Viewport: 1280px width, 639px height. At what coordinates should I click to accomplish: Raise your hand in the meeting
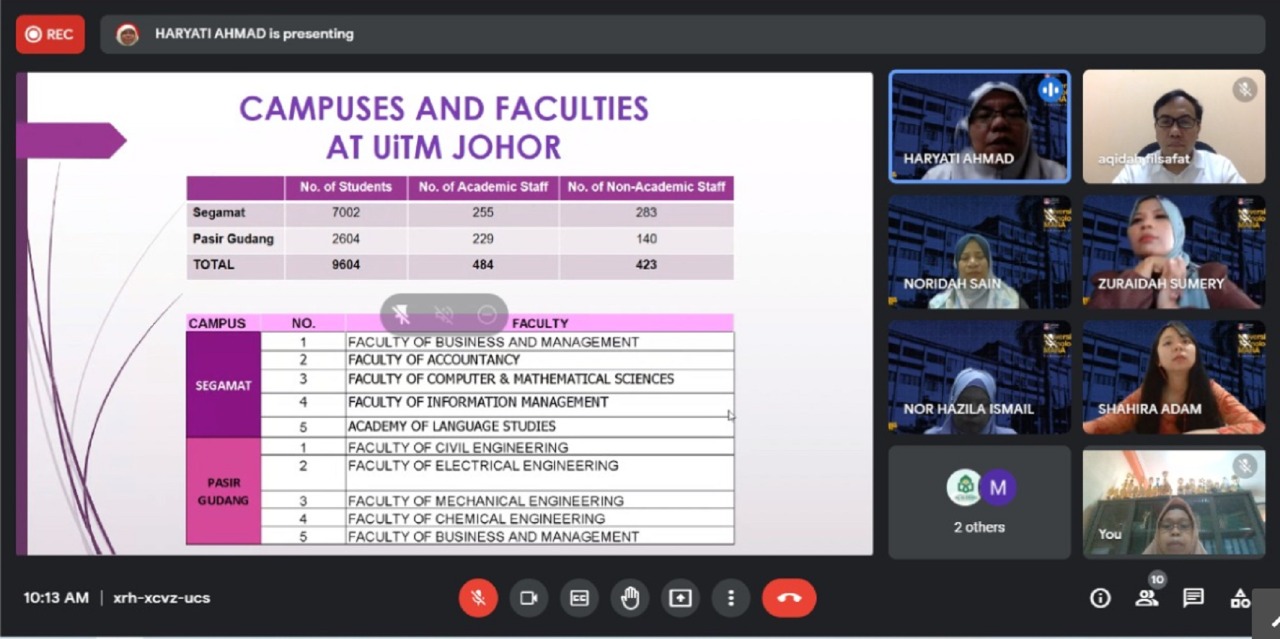tap(630, 598)
